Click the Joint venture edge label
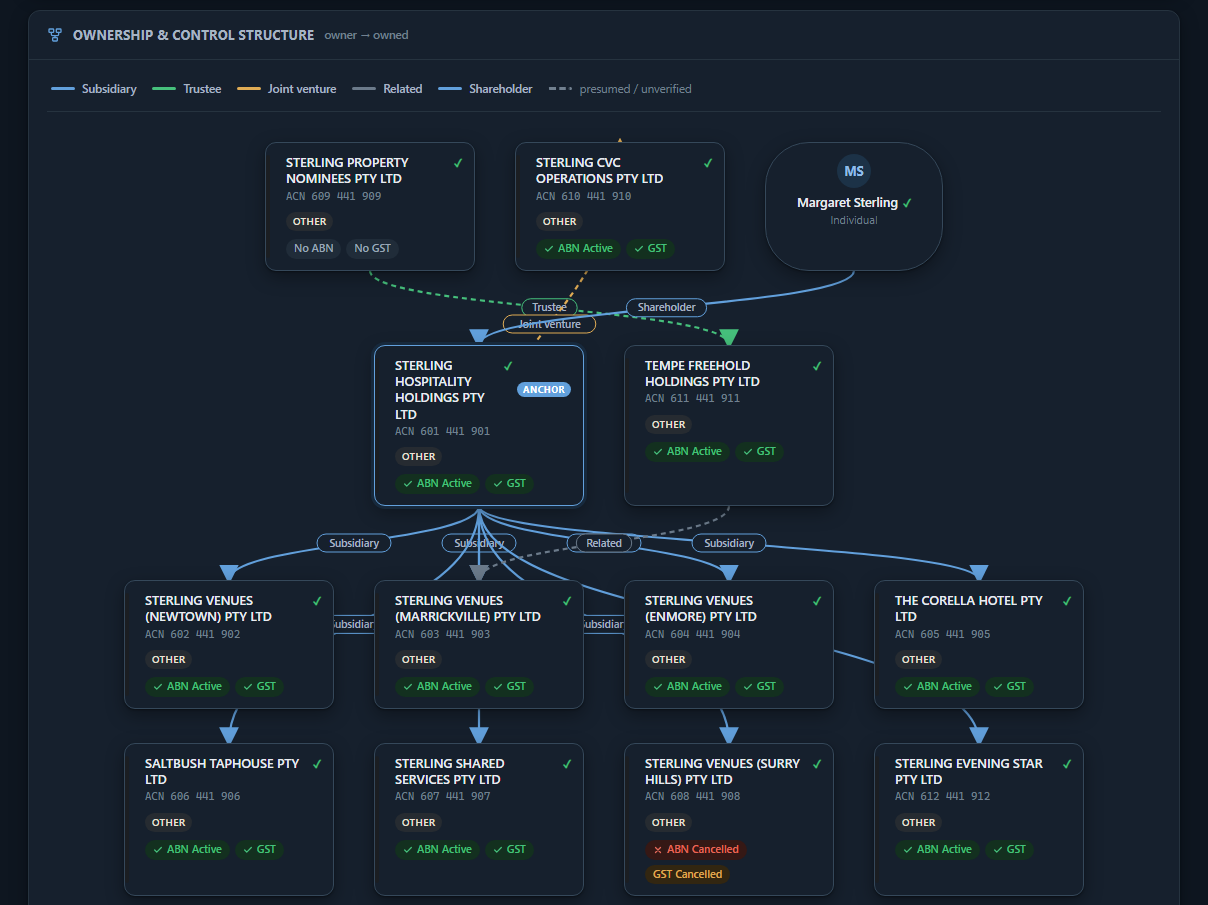Screen dimensions: 1208x905 pos(549,324)
